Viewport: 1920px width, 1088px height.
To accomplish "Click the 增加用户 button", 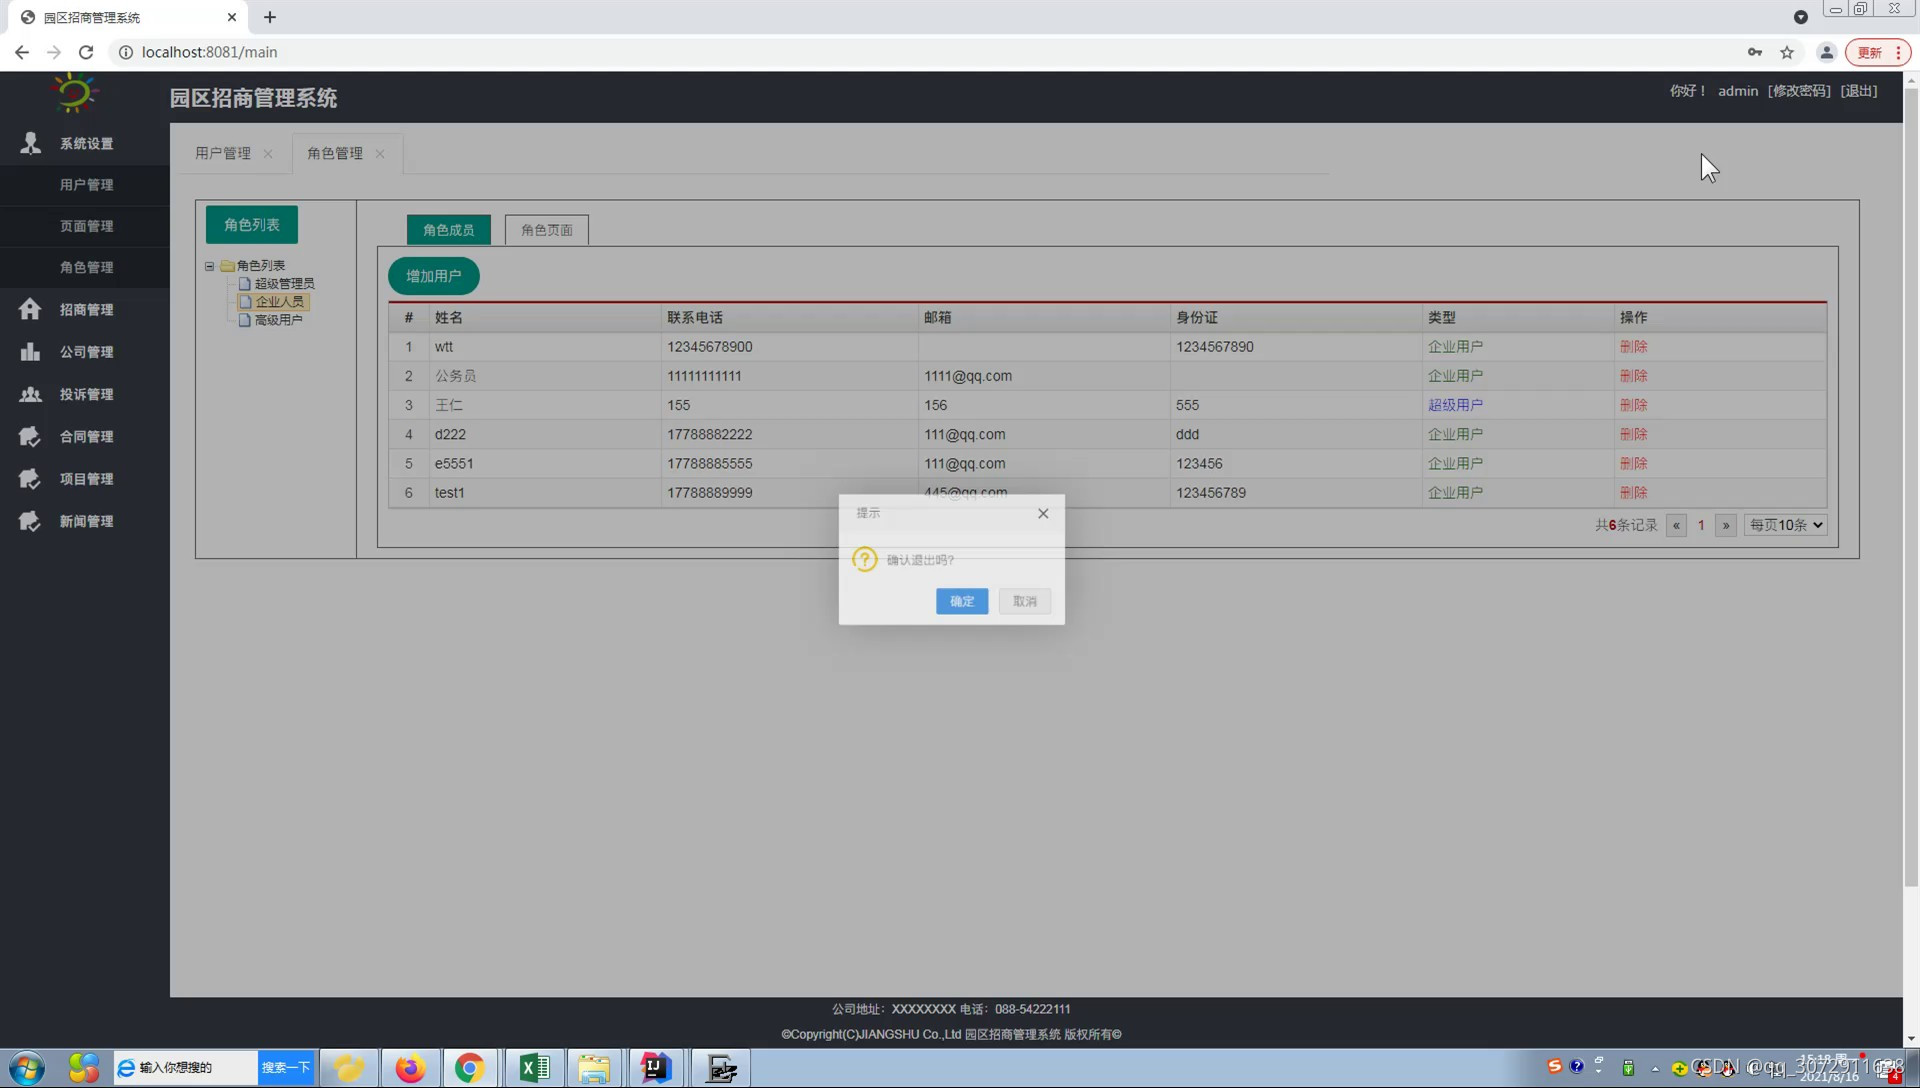I will click(x=433, y=276).
